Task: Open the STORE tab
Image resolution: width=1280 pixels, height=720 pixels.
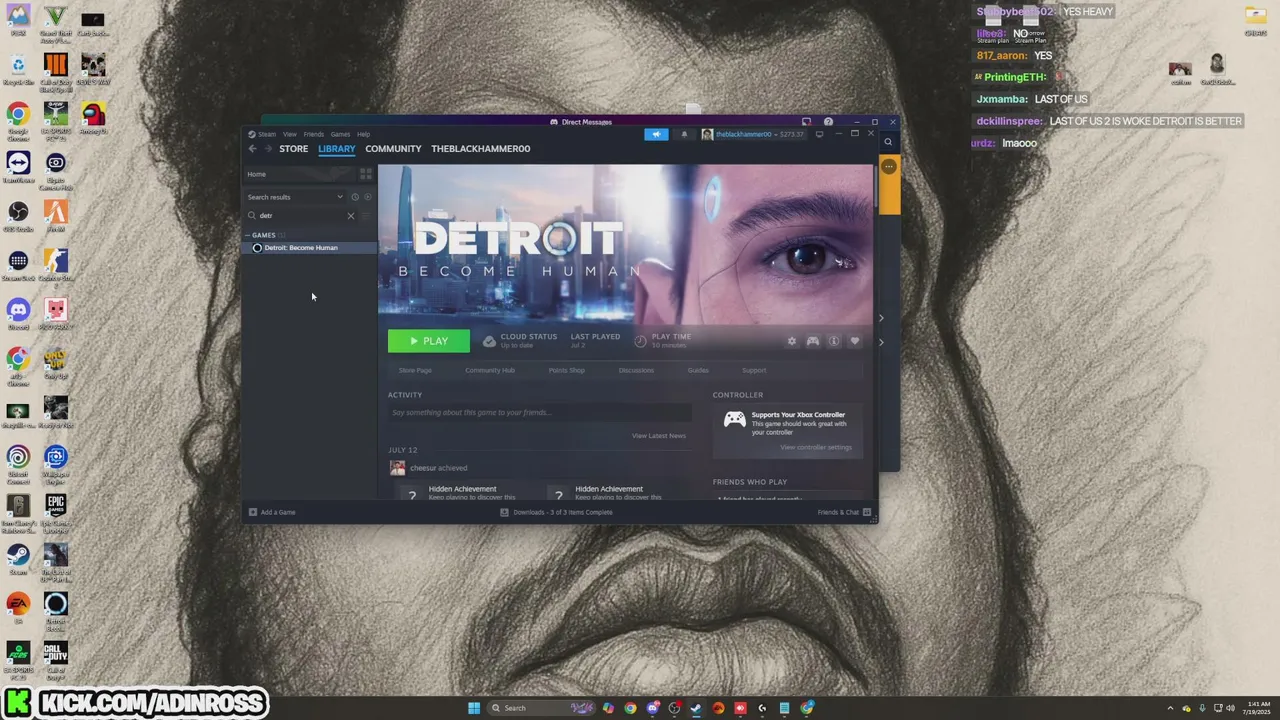Action: [293, 149]
